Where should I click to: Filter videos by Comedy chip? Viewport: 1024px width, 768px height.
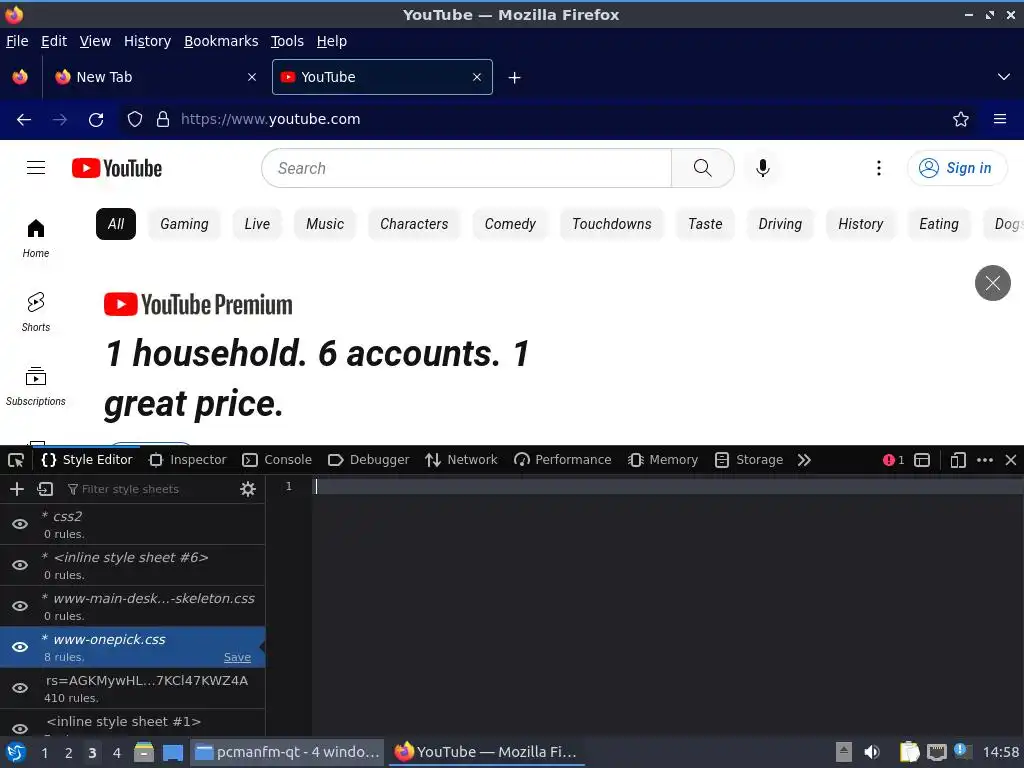tap(510, 224)
